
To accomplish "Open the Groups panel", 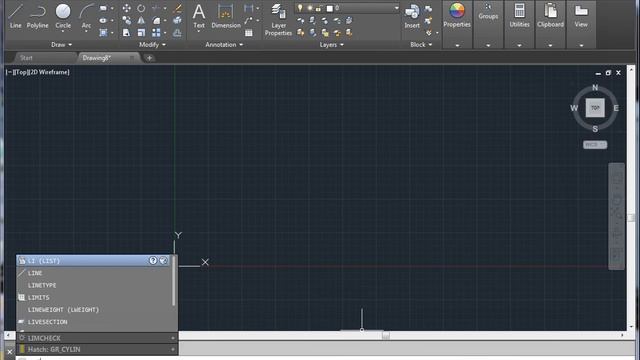I will tap(488, 12).
